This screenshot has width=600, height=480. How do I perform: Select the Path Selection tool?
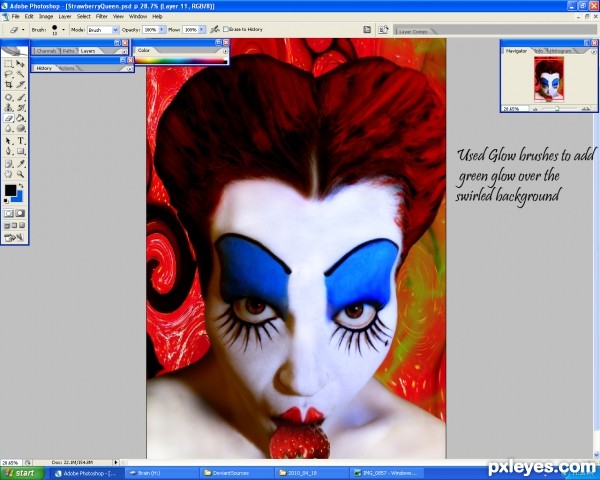[x=8, y=141]
